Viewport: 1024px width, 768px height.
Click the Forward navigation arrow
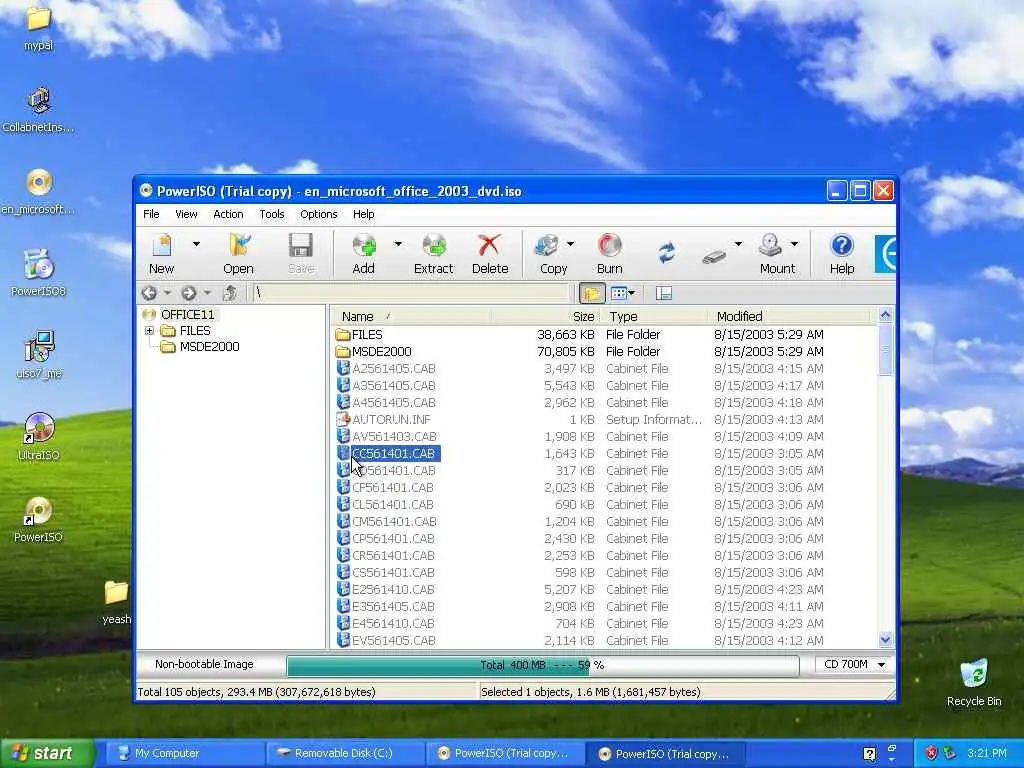point(189,293)
